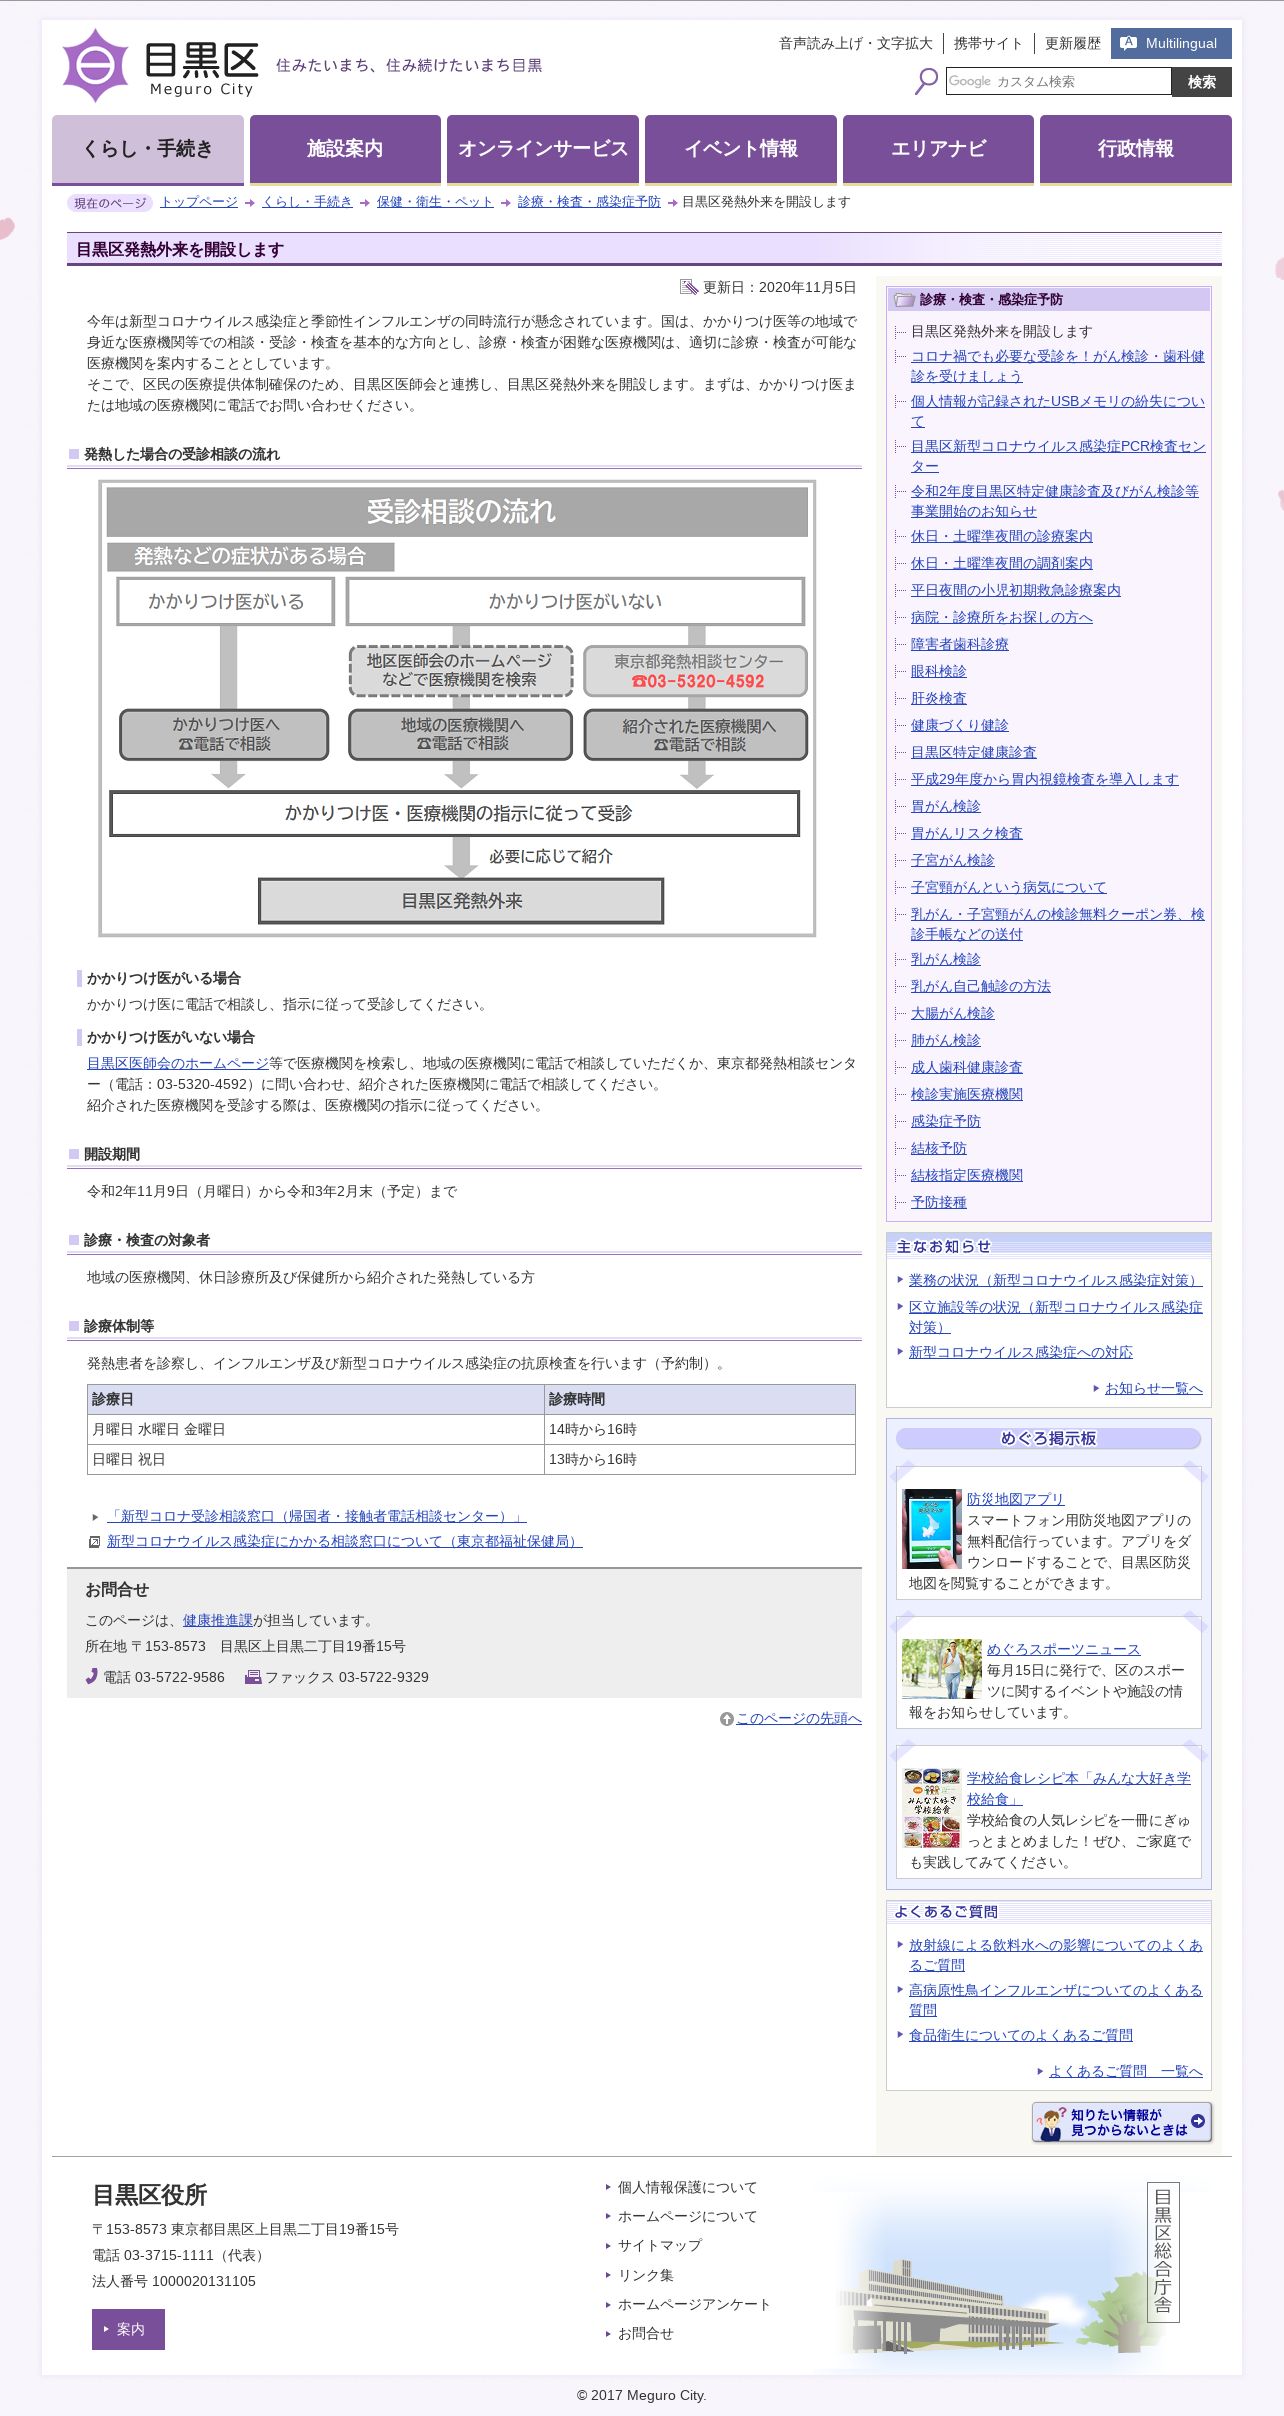Select the 行政情報 tab
Viewport: 1284px width, 2416px height.
tap(1136, 149)
